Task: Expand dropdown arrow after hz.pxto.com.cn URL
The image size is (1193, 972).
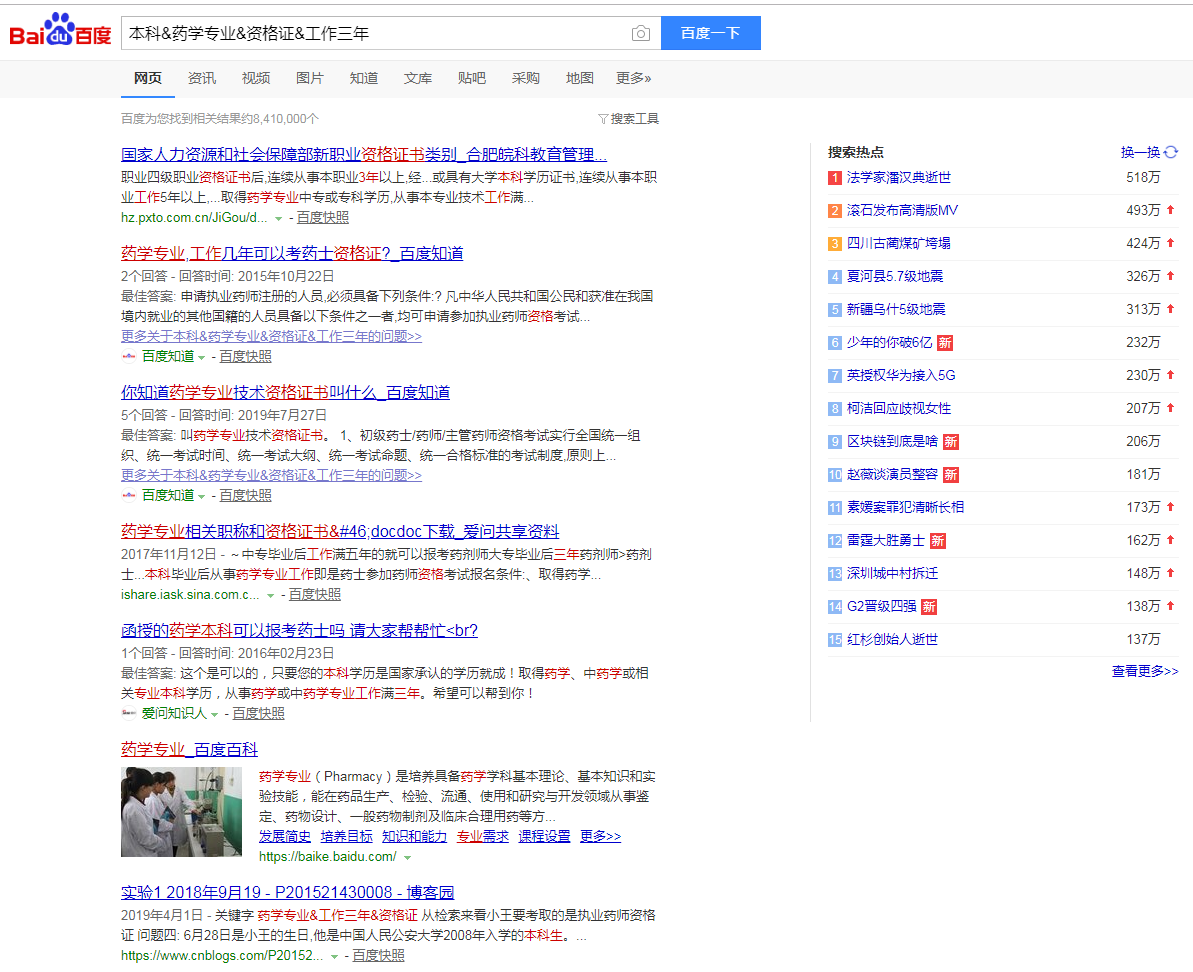Action: pos(278,219)
